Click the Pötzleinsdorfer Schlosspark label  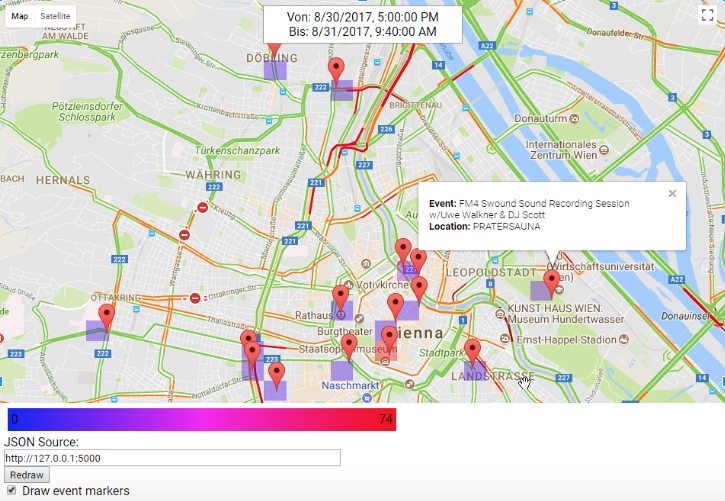point(87,112)
